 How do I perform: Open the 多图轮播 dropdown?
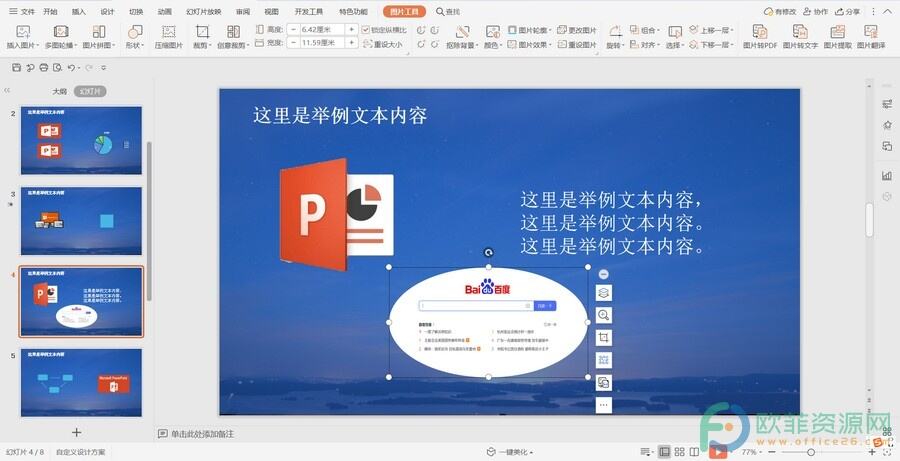[x=61, y=45]
